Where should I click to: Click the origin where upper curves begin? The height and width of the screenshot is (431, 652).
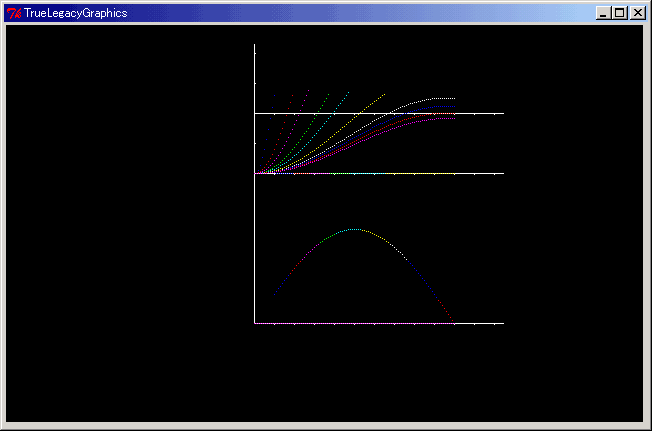256,173
